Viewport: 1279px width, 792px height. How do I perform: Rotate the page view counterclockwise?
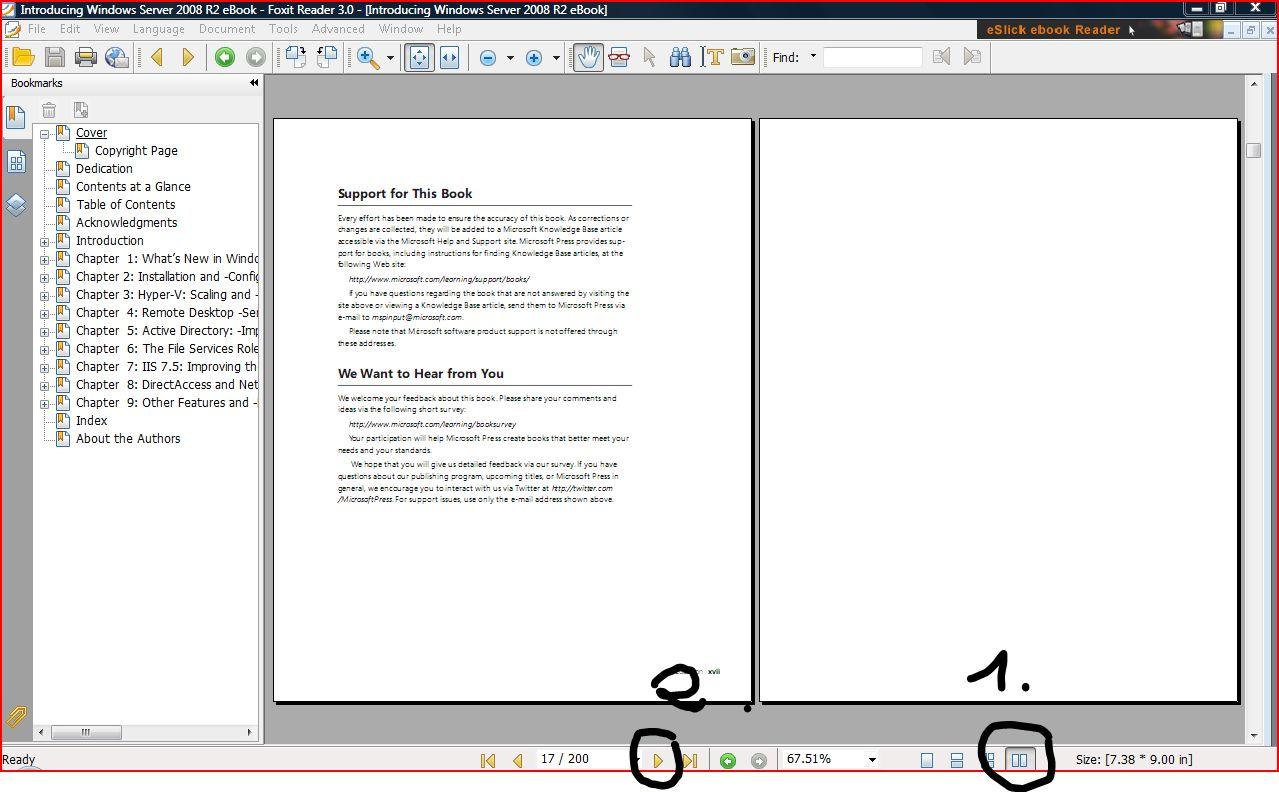pos(327,57)
